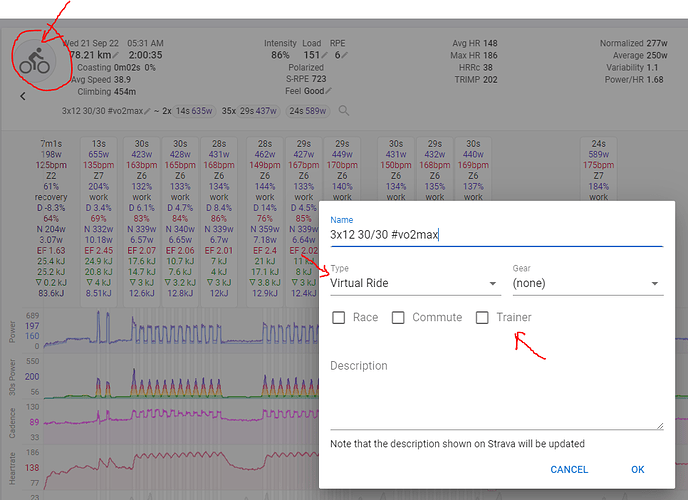Edit the RPE pencil next to 6
This screenshot has width=688, height=500.
pyautogui.click(x=345, y=55)
